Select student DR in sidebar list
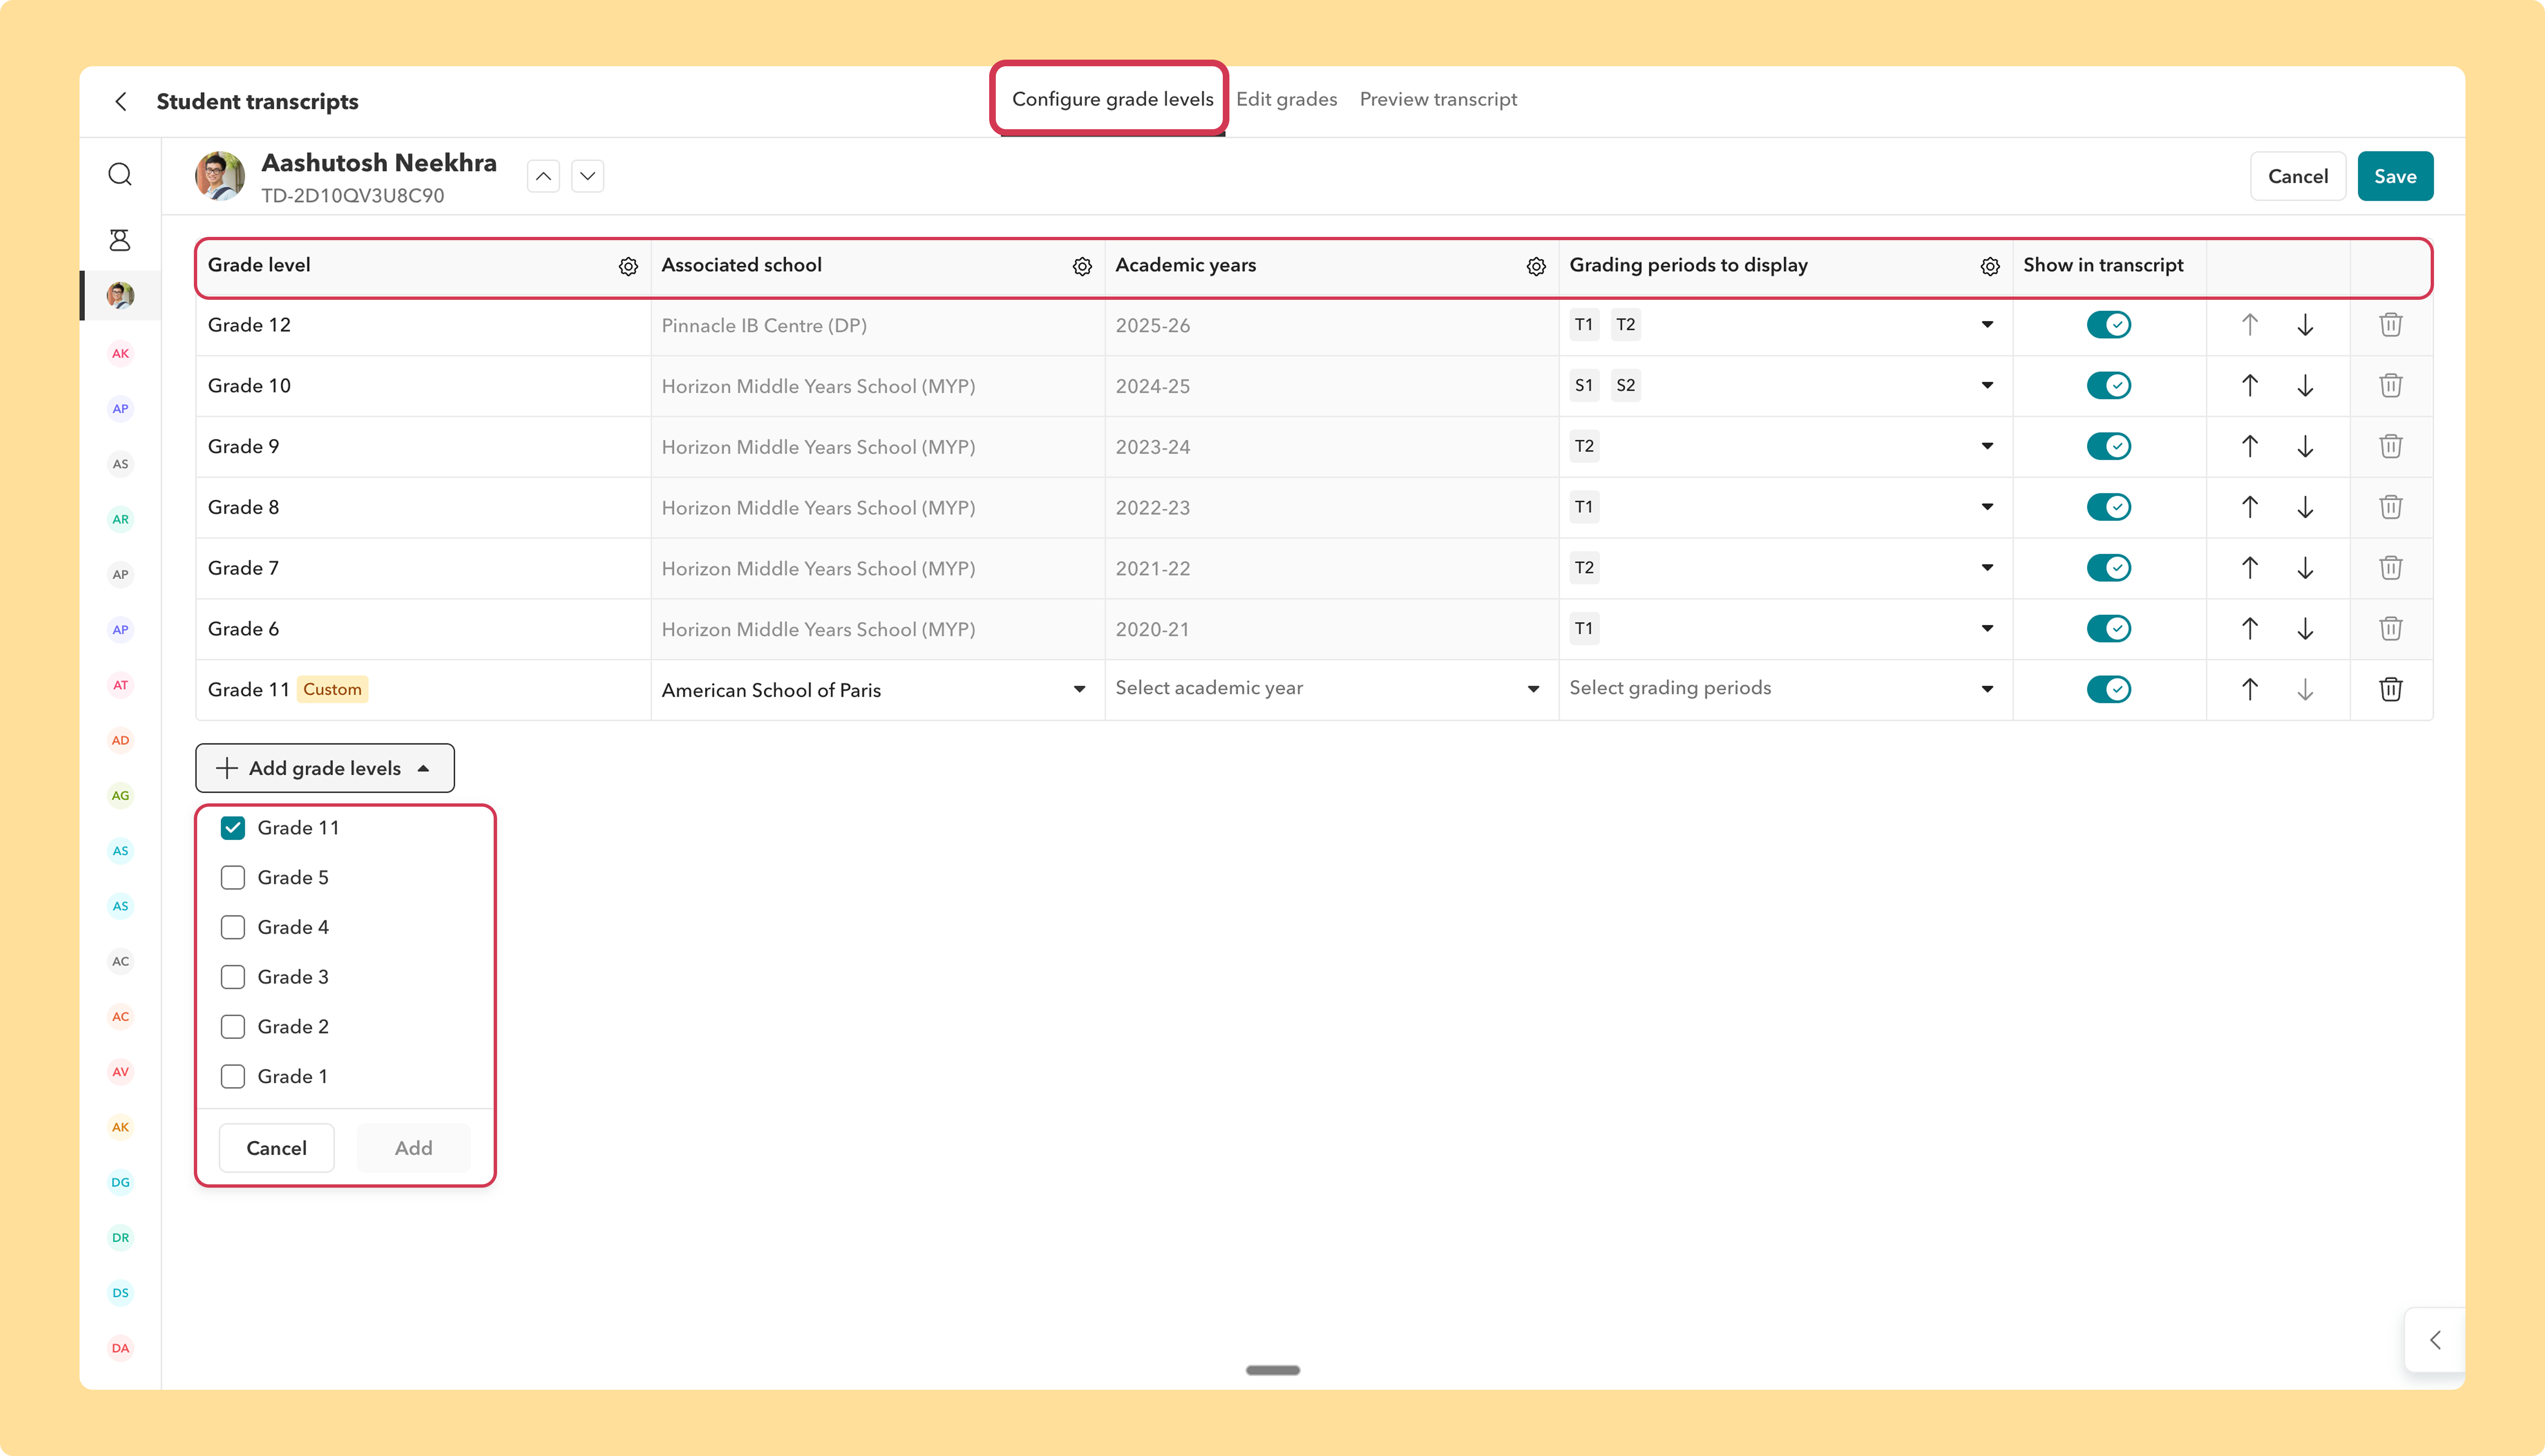This screenshot has width=2545, height=1456. point(120,1238)
